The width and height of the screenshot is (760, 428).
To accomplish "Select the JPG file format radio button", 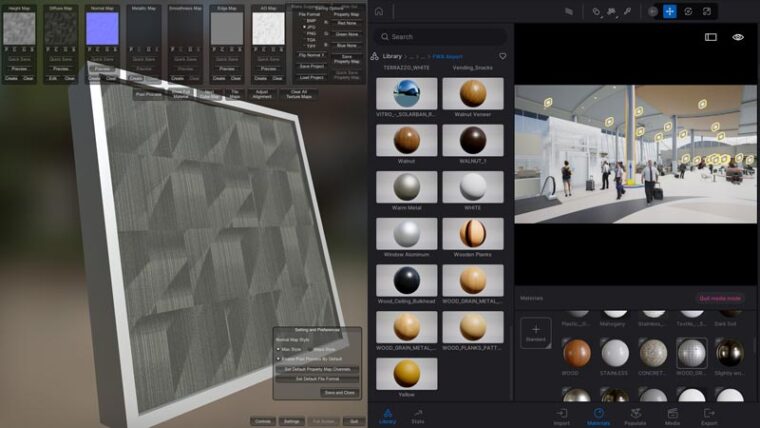I will 306,27.
